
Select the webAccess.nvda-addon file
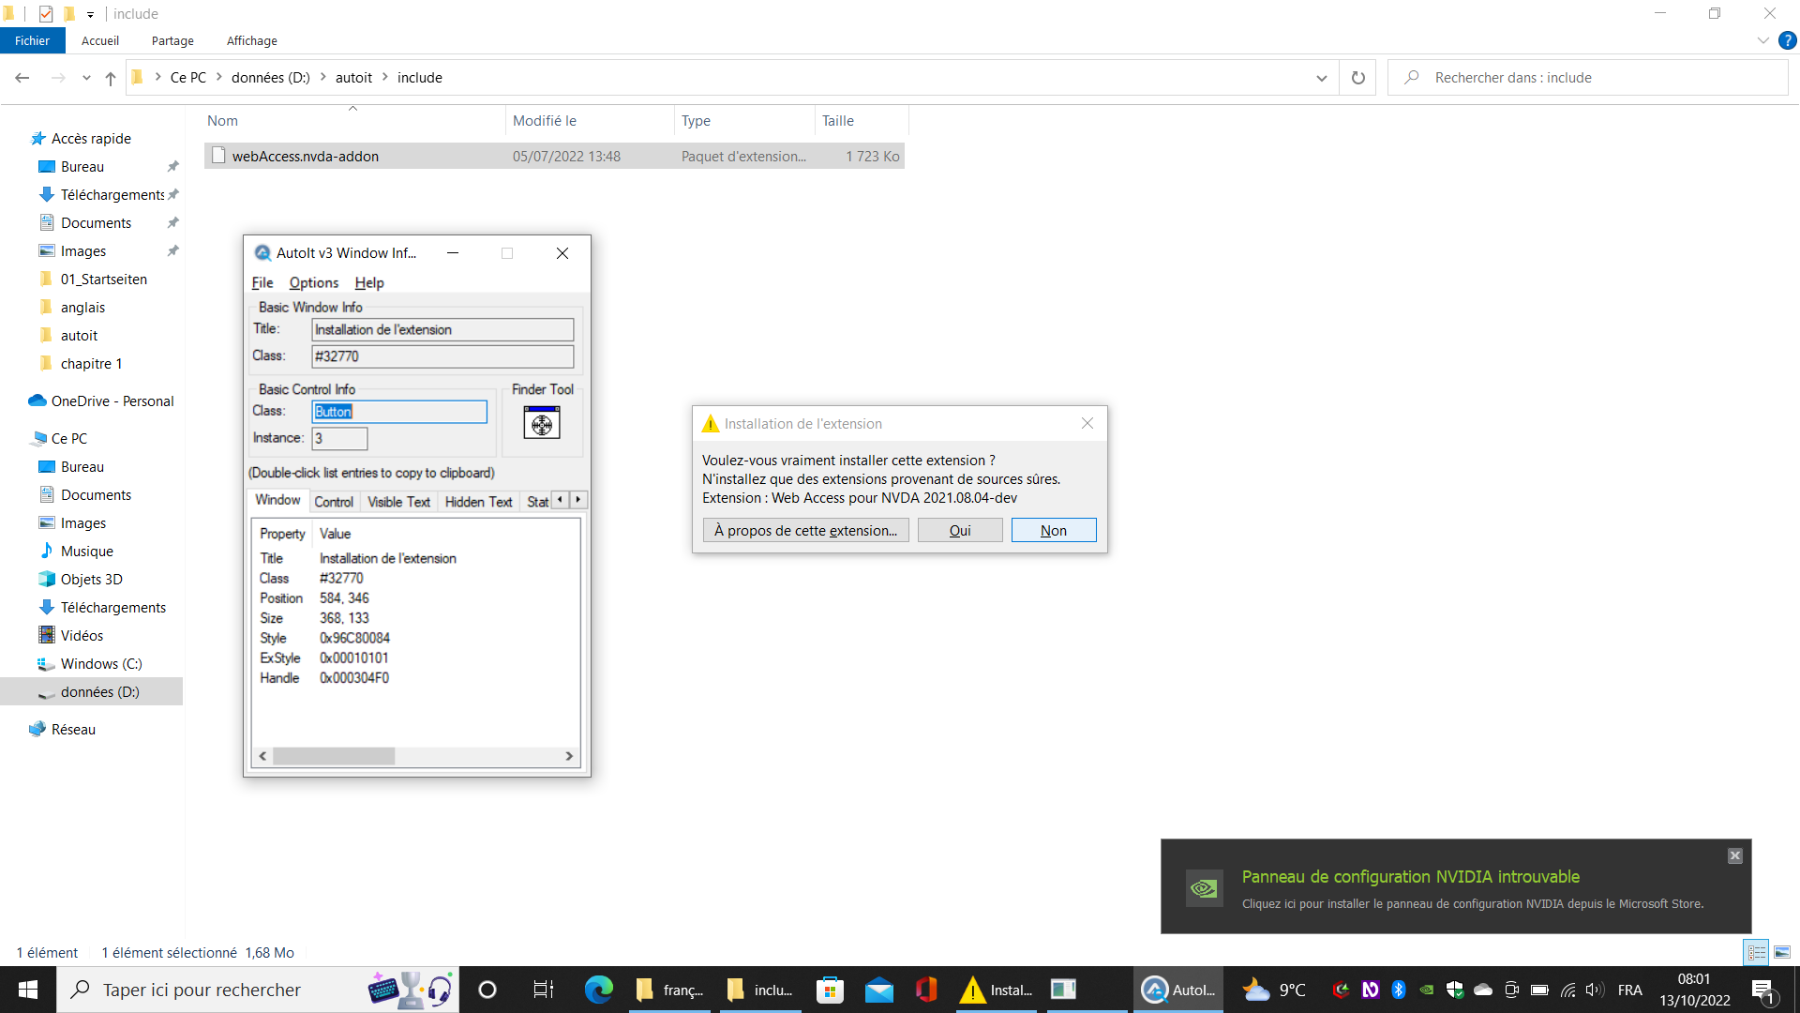pyautogui.click(x=305, y=157)
